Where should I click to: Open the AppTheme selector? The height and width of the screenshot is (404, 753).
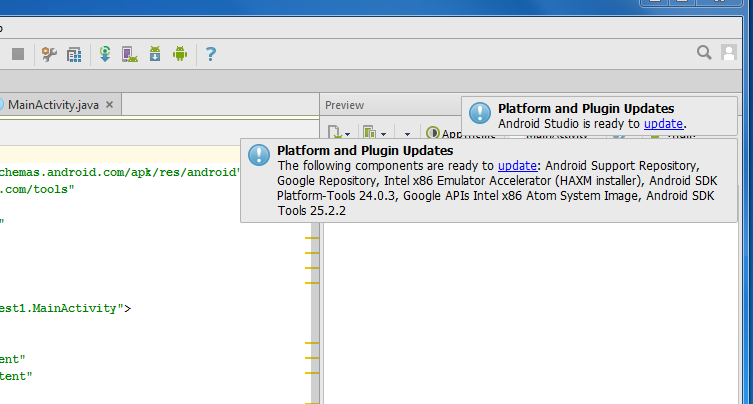(x=461, y=134)
